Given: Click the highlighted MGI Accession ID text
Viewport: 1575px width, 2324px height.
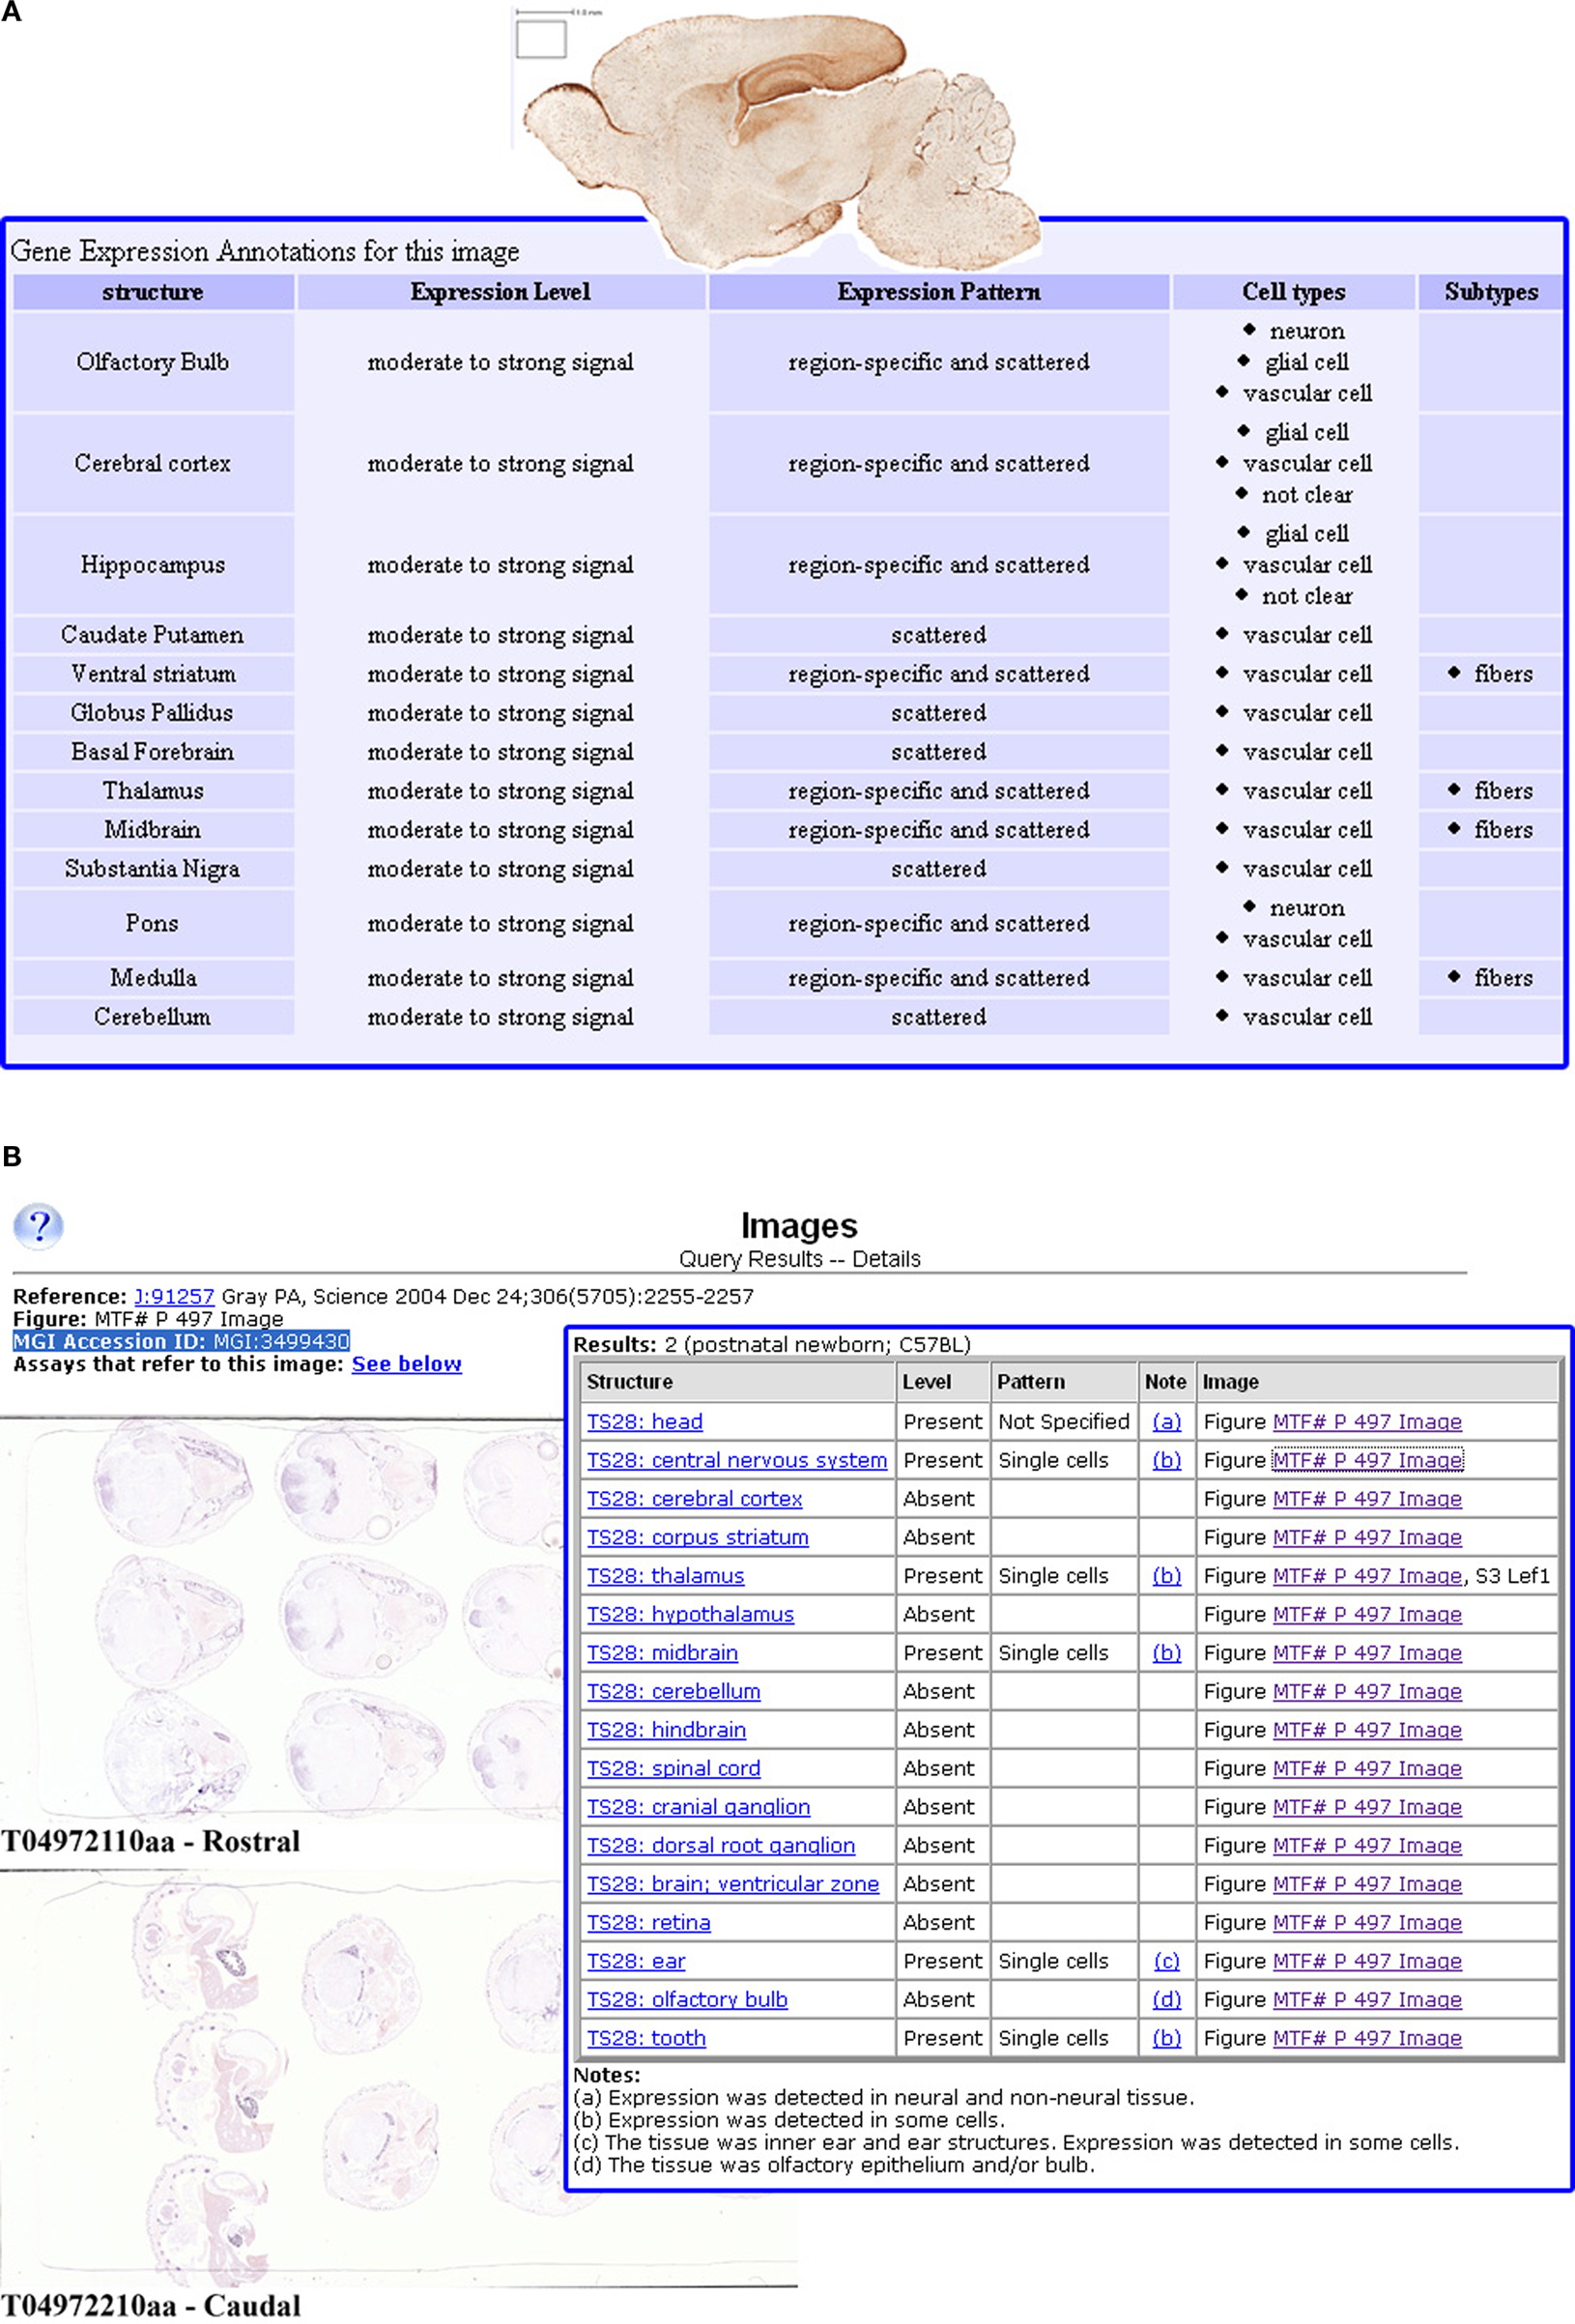Looking at the screenshot, I should pos(181,1341).
